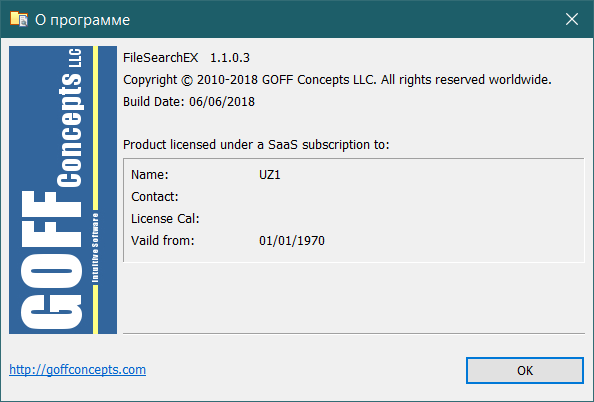Click the License Cal label
The width and height of the screenshot is (594, 402).
point(165,219)
